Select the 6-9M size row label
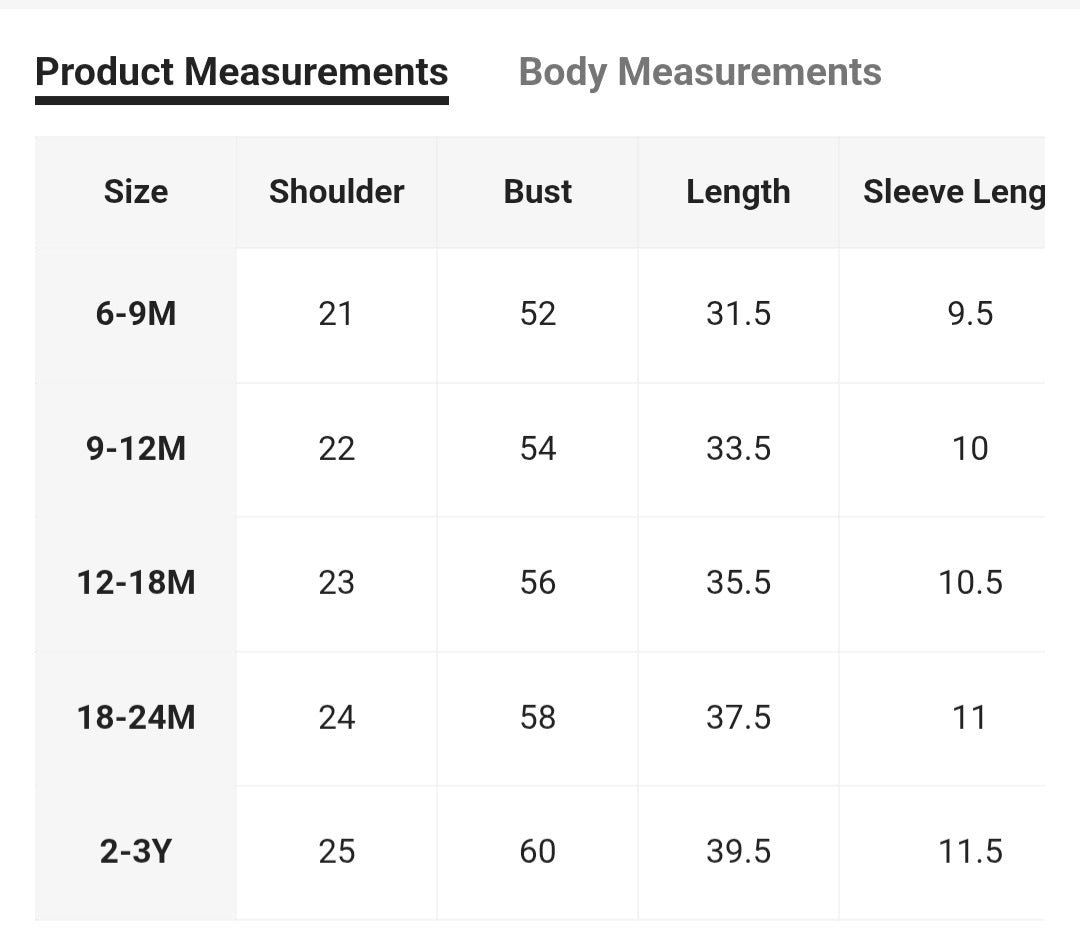Viewport: 1080px width, 934px height. [x=136, y=314]
